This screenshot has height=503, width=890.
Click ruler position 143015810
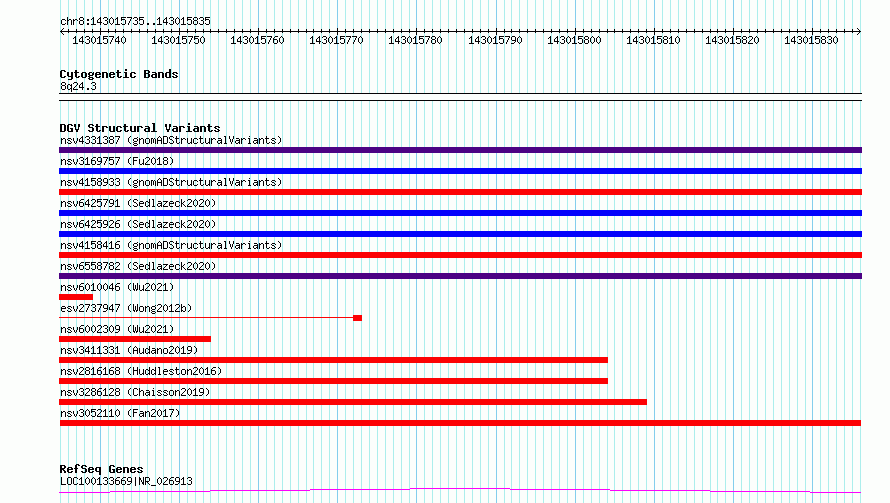coord(653,40)
